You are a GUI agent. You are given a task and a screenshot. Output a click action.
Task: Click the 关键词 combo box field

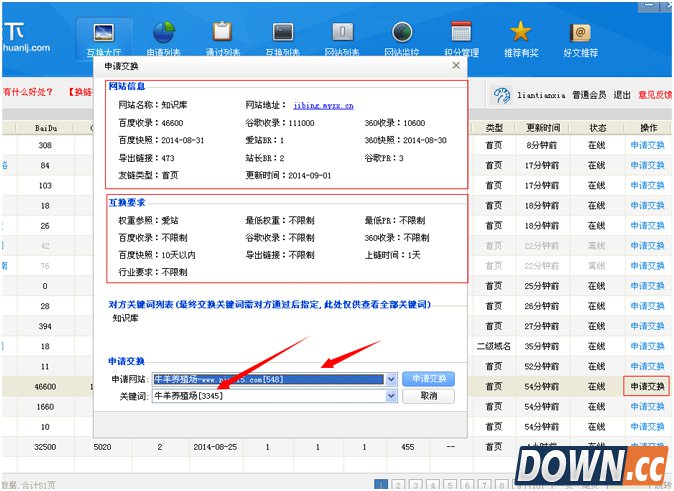coord(274,396)
